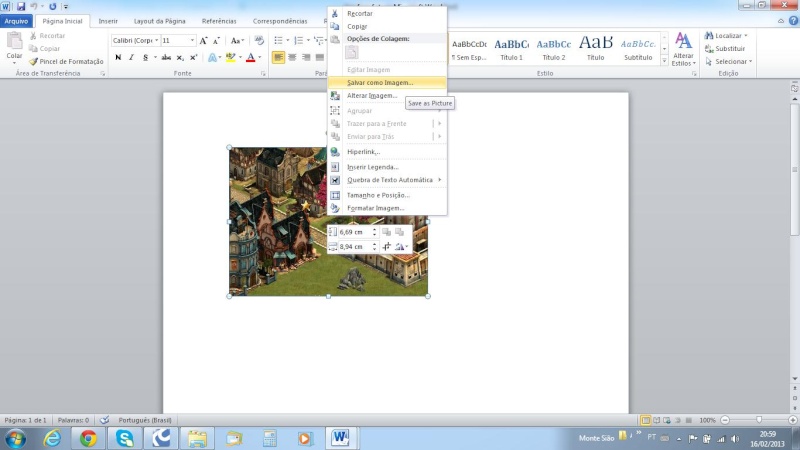Toggle superscript formatting
Screen dimensions: 800x450
point(193,58)
